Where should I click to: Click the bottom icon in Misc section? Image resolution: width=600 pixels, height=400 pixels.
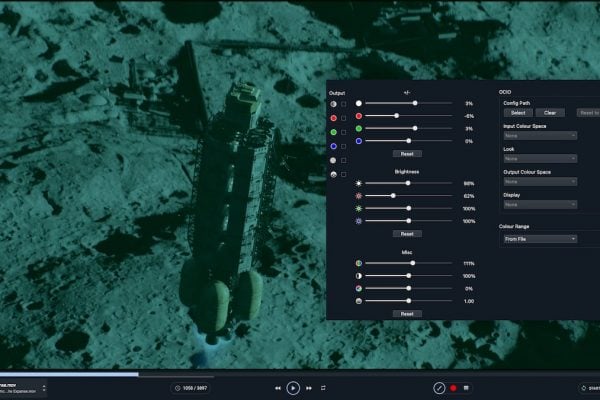[359, 301]
